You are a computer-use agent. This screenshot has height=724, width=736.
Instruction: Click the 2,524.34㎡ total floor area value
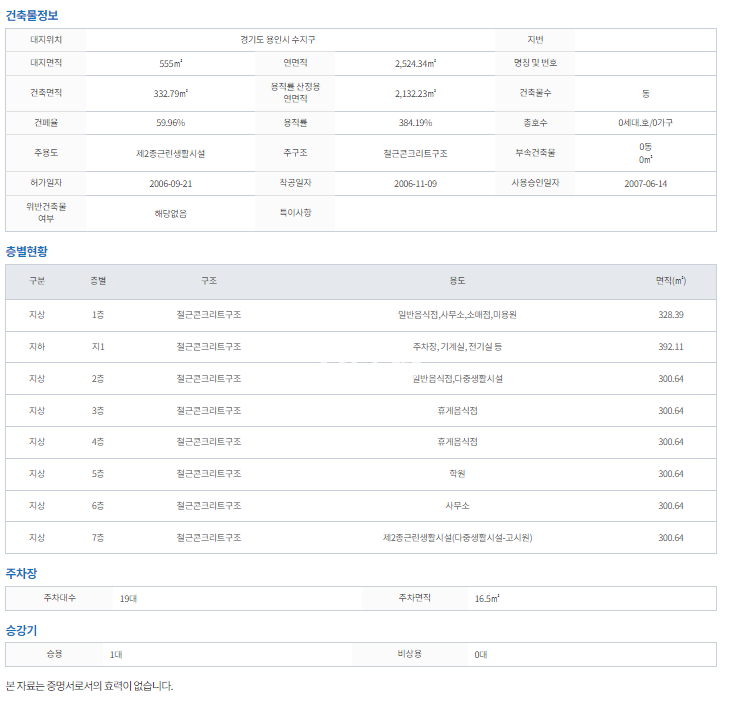pyautogui.click(x=416, y=63)
